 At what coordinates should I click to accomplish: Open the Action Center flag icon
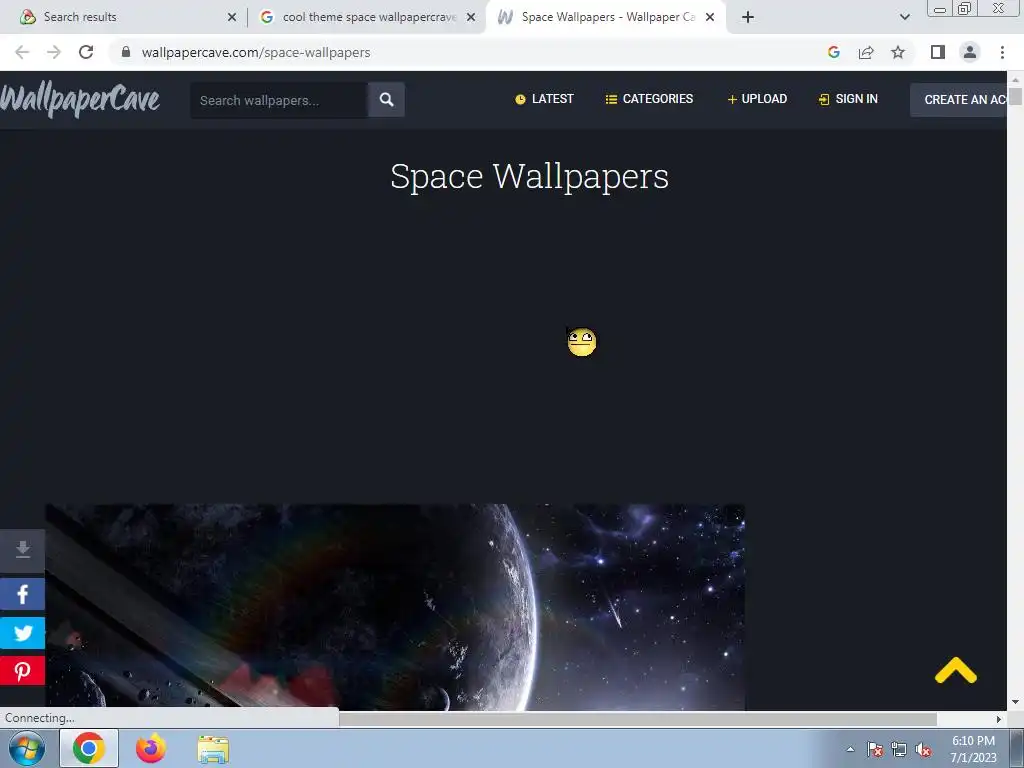(x=875, y=750)
